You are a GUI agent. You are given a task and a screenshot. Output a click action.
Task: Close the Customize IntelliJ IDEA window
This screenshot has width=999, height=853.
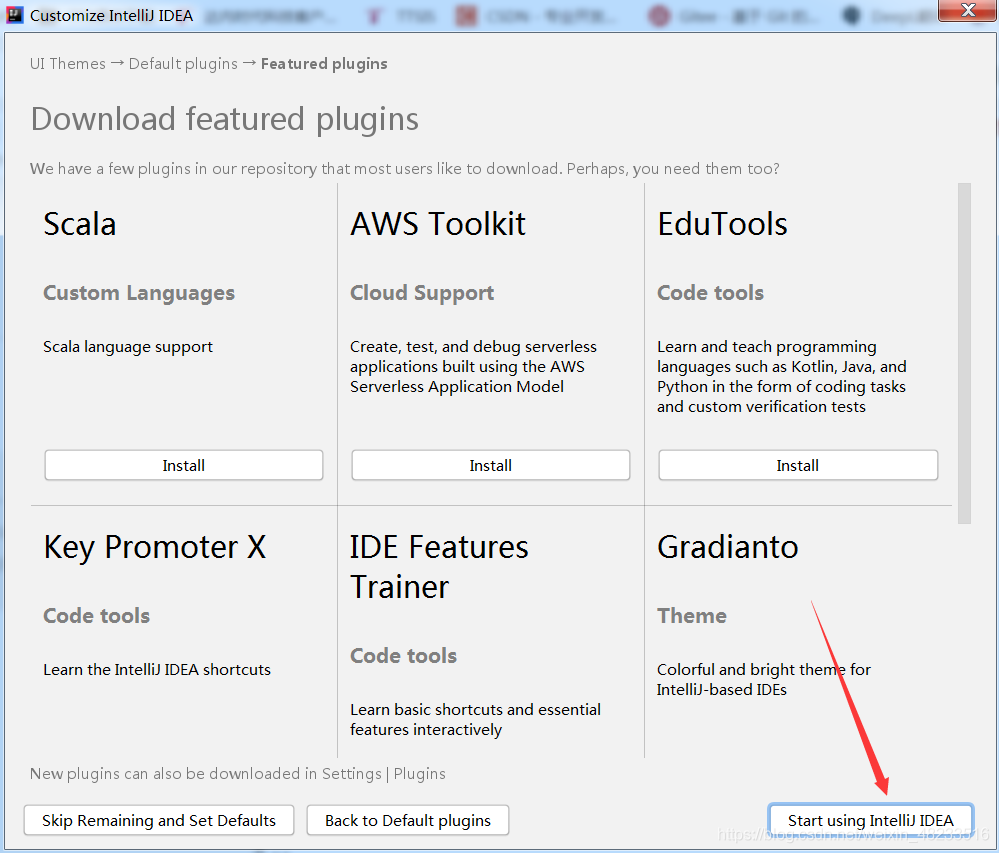coord(968,10)
